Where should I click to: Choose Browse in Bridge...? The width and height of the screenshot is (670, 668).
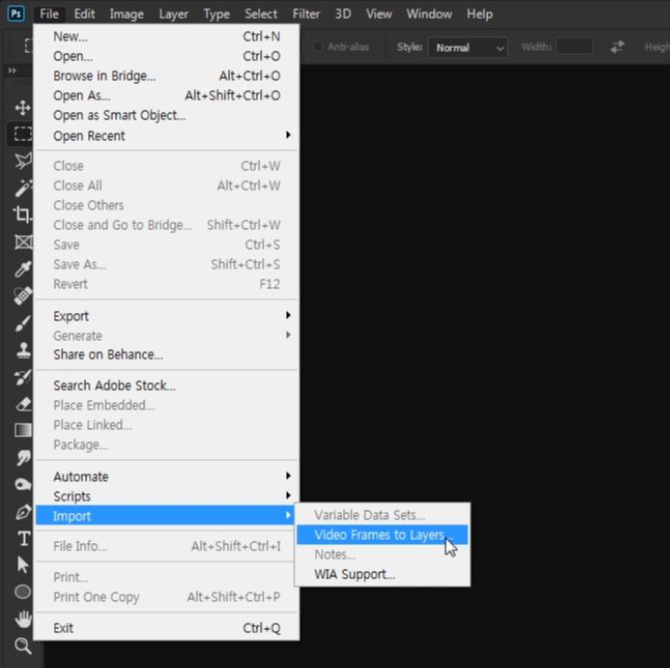[x=167, y=76]
